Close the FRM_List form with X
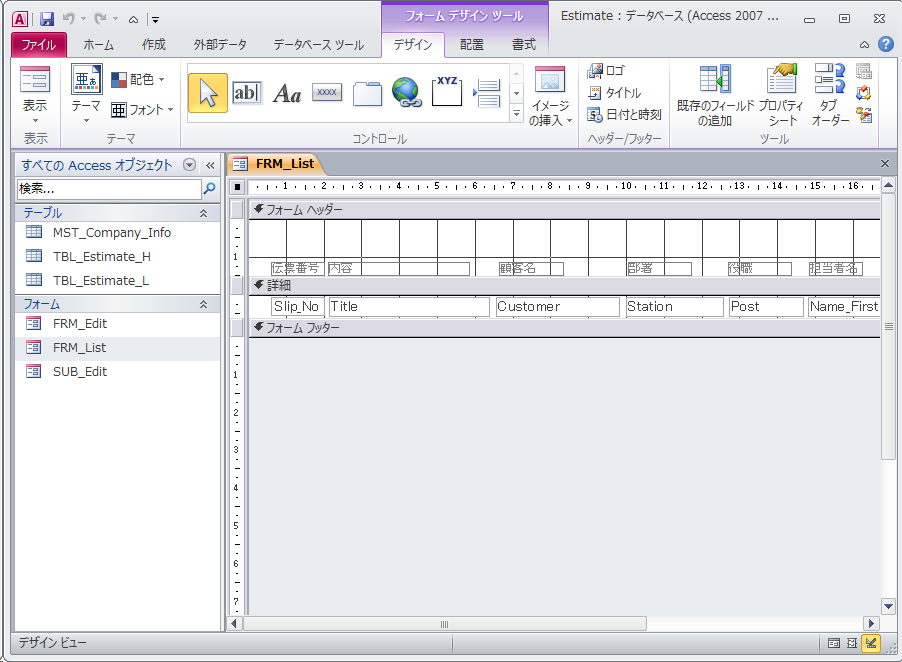This screenshot has width=902, height=662. [x=885, y=164]
